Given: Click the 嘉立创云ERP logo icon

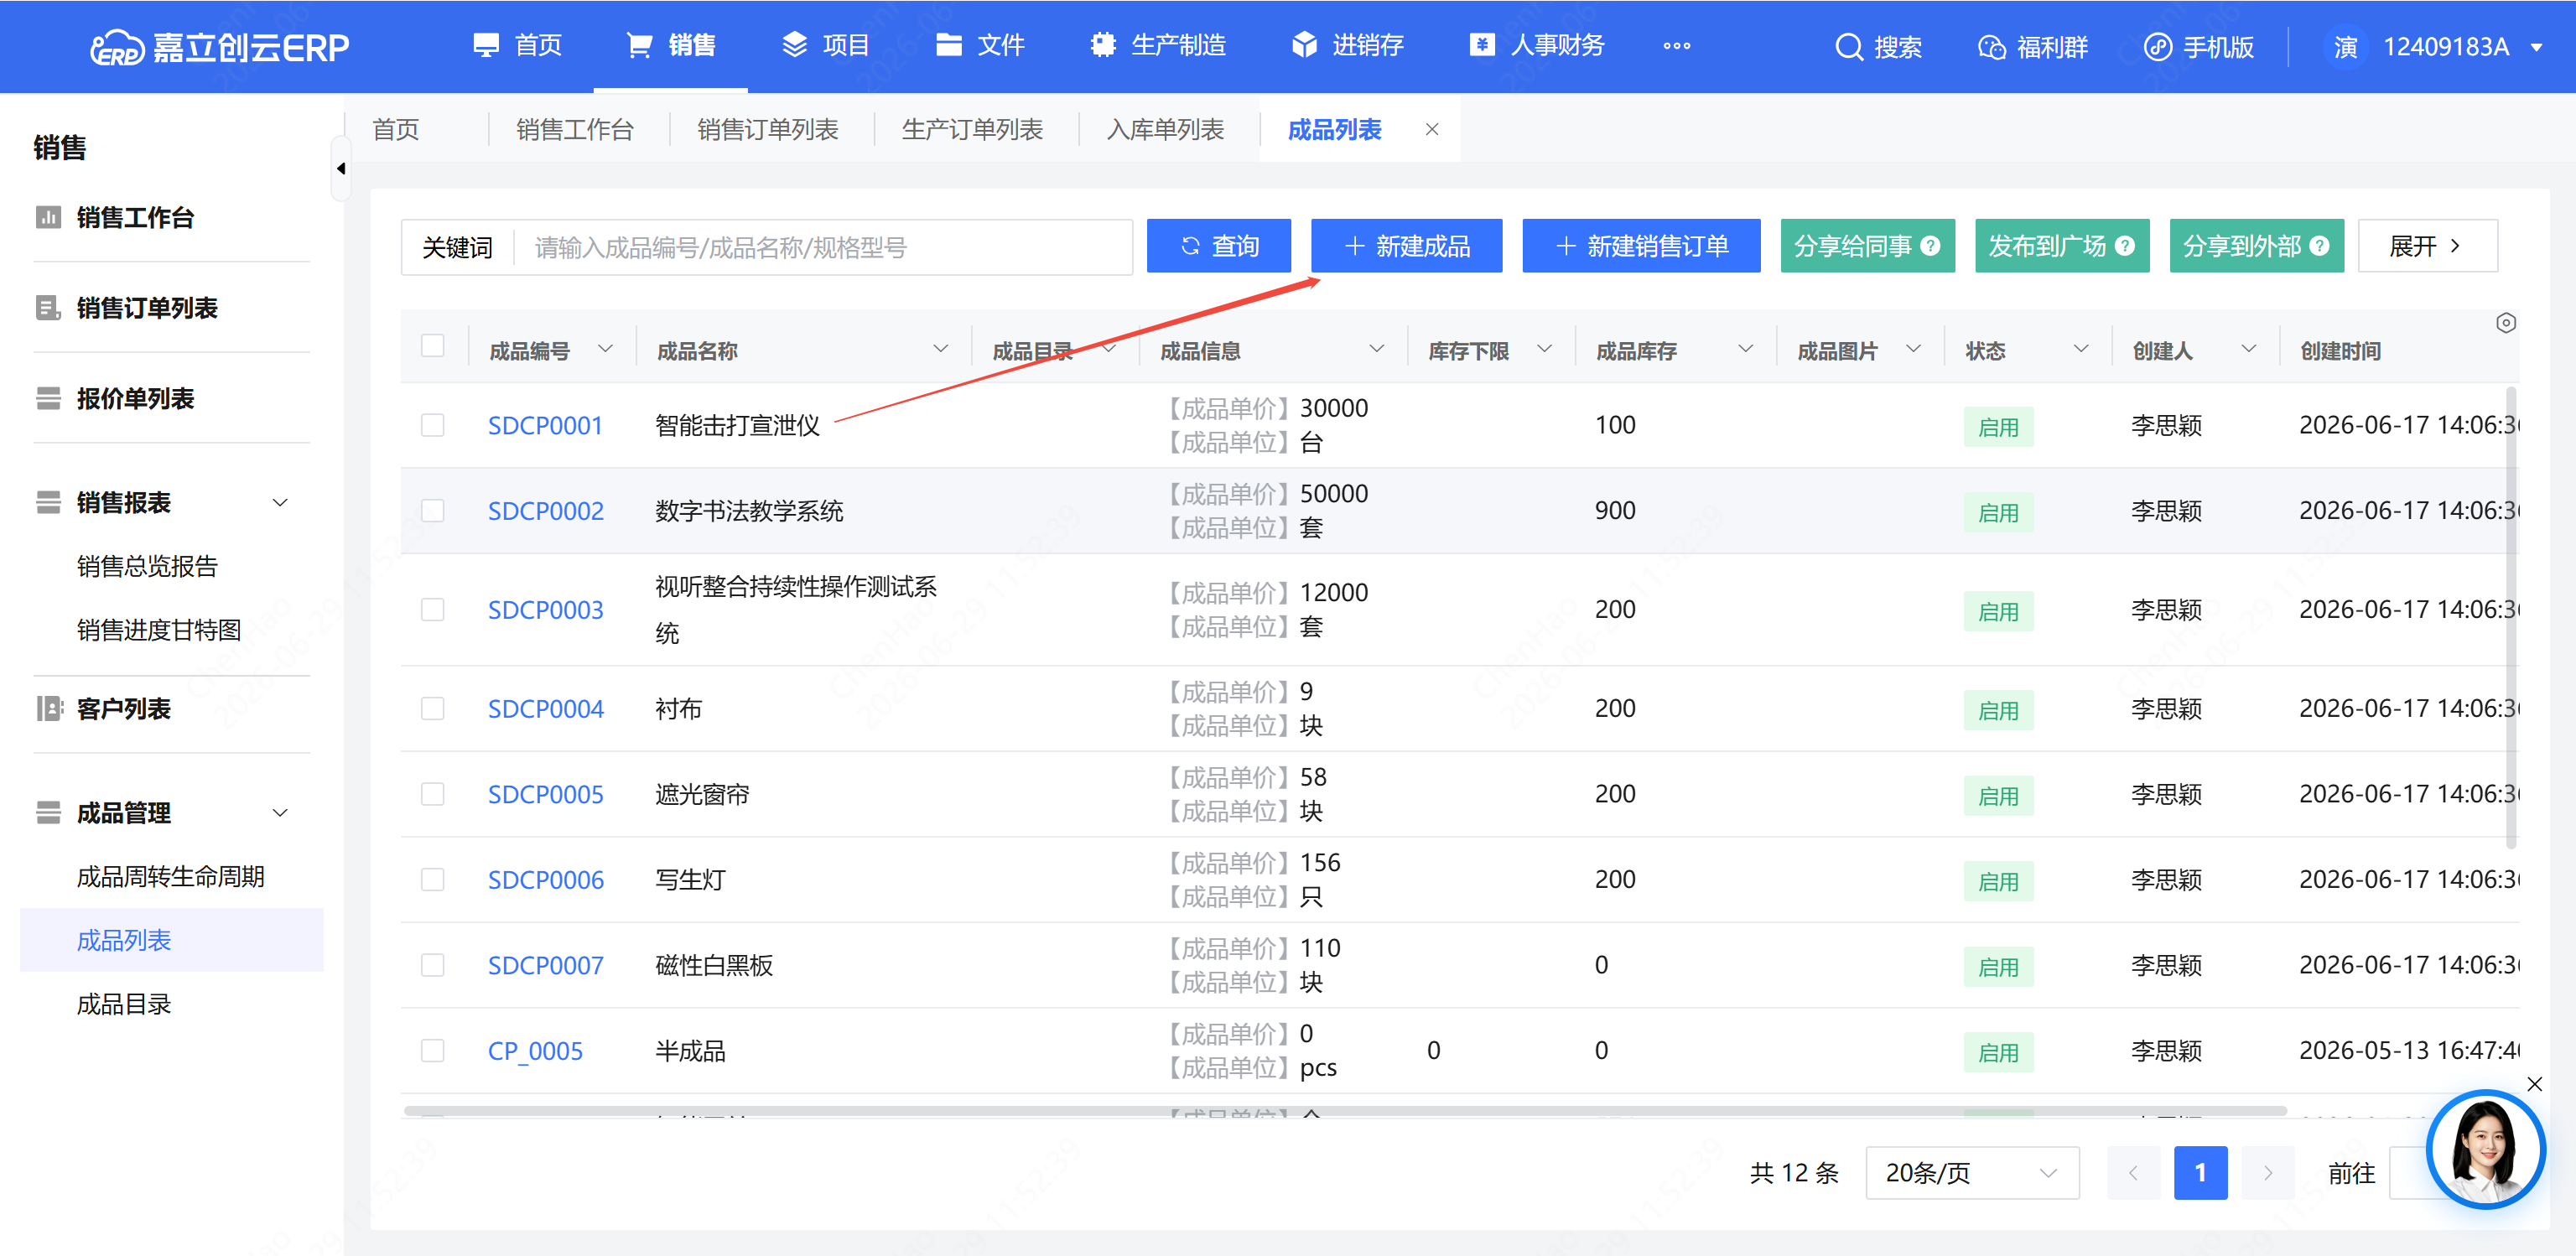Looking at the screenshot, I should click(117, 47).
